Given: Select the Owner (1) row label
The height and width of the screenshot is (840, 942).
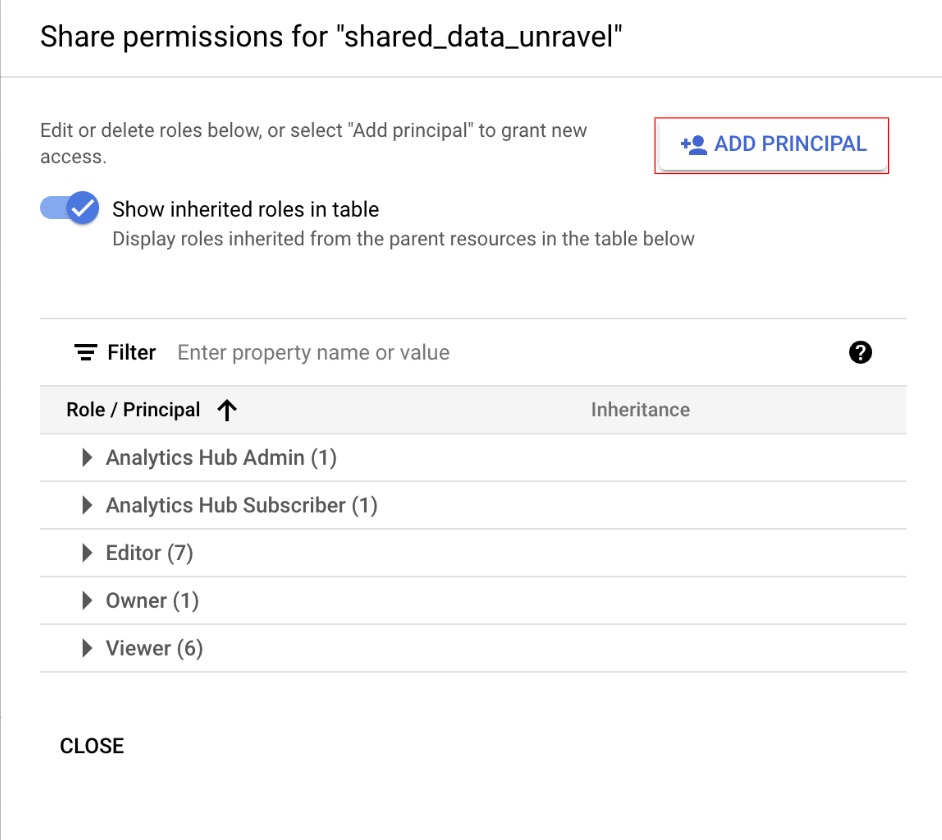Looking at the screenshot, I should [152, 601].
